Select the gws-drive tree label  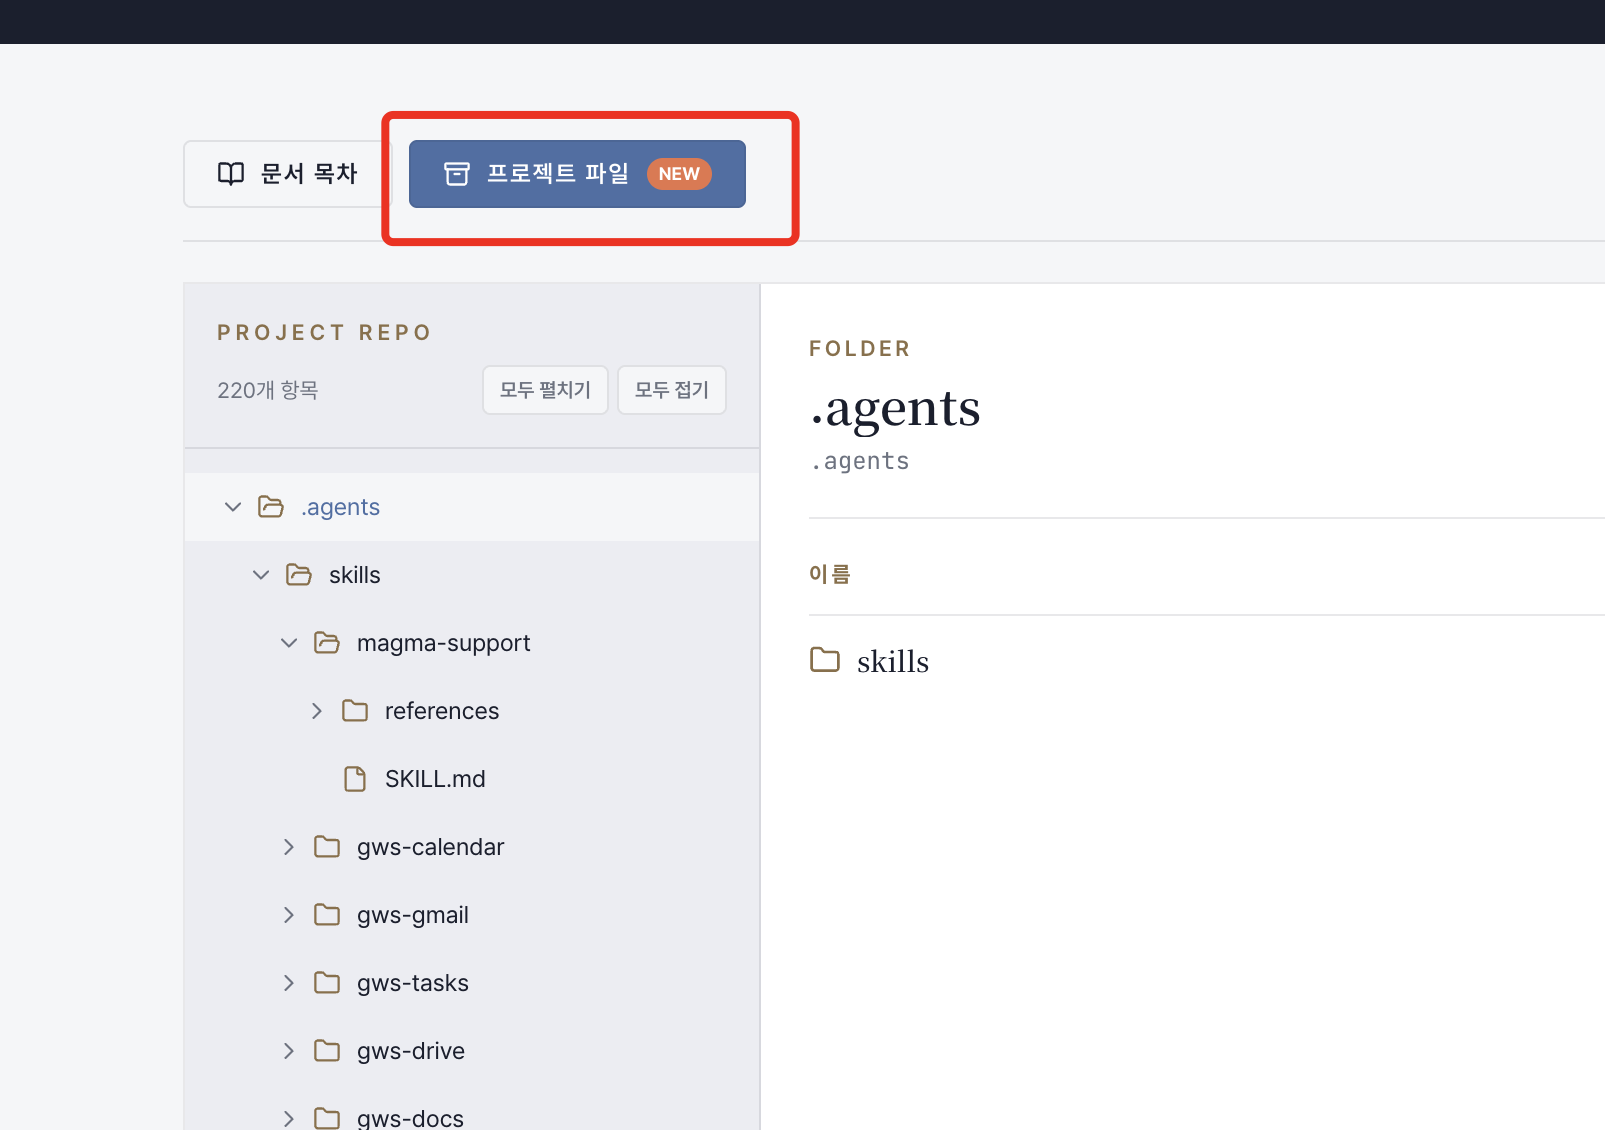pyautogui.click(x=411, y=1051)
